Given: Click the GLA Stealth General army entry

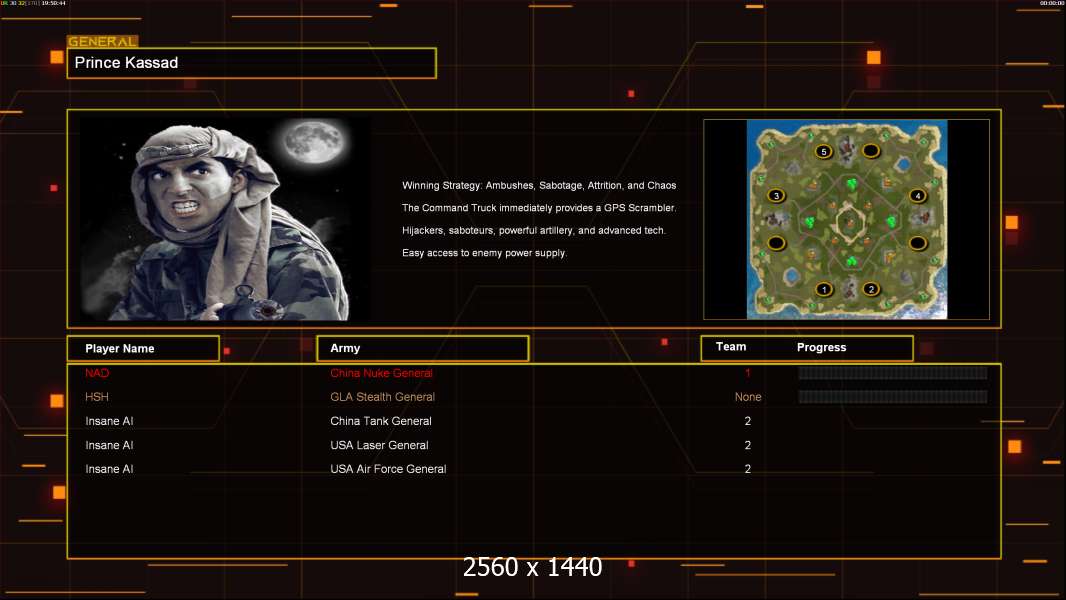Looking at the screenshot, I should [382, 397].
